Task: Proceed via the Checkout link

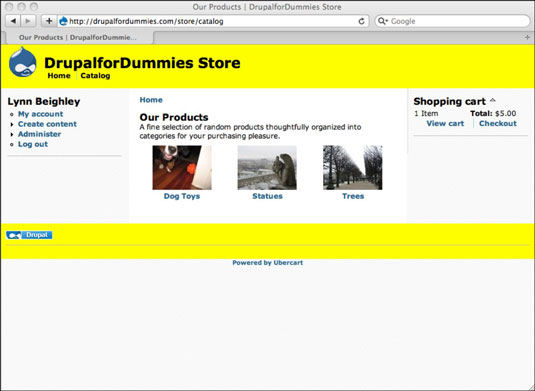Action: coord(498,124)
